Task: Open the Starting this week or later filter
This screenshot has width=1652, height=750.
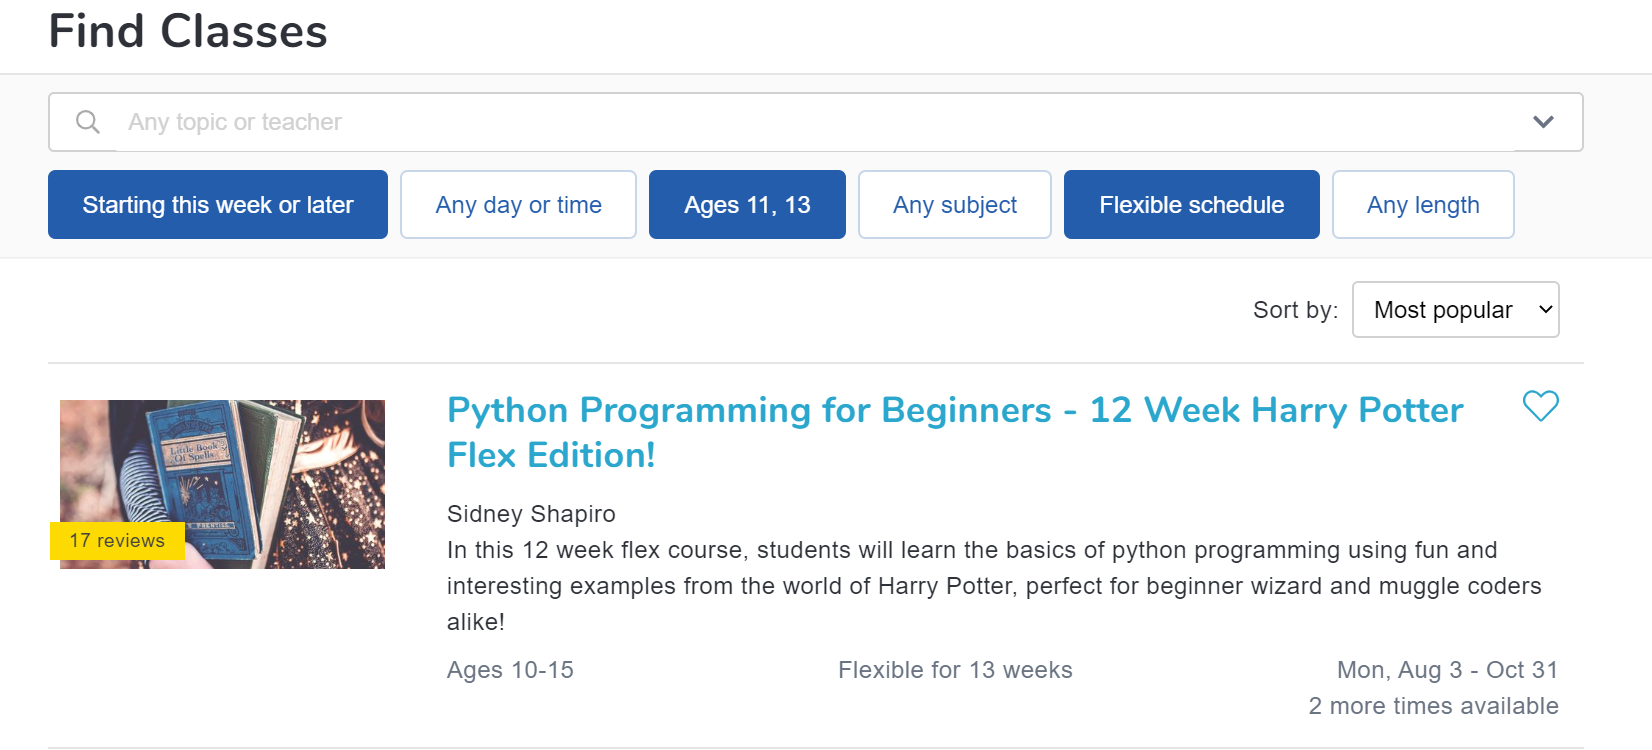Action: pos(218,205)
